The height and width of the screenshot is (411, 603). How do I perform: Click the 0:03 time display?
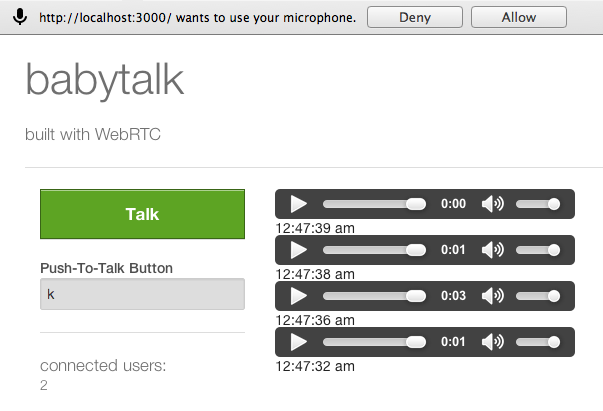tap(453, 296)
